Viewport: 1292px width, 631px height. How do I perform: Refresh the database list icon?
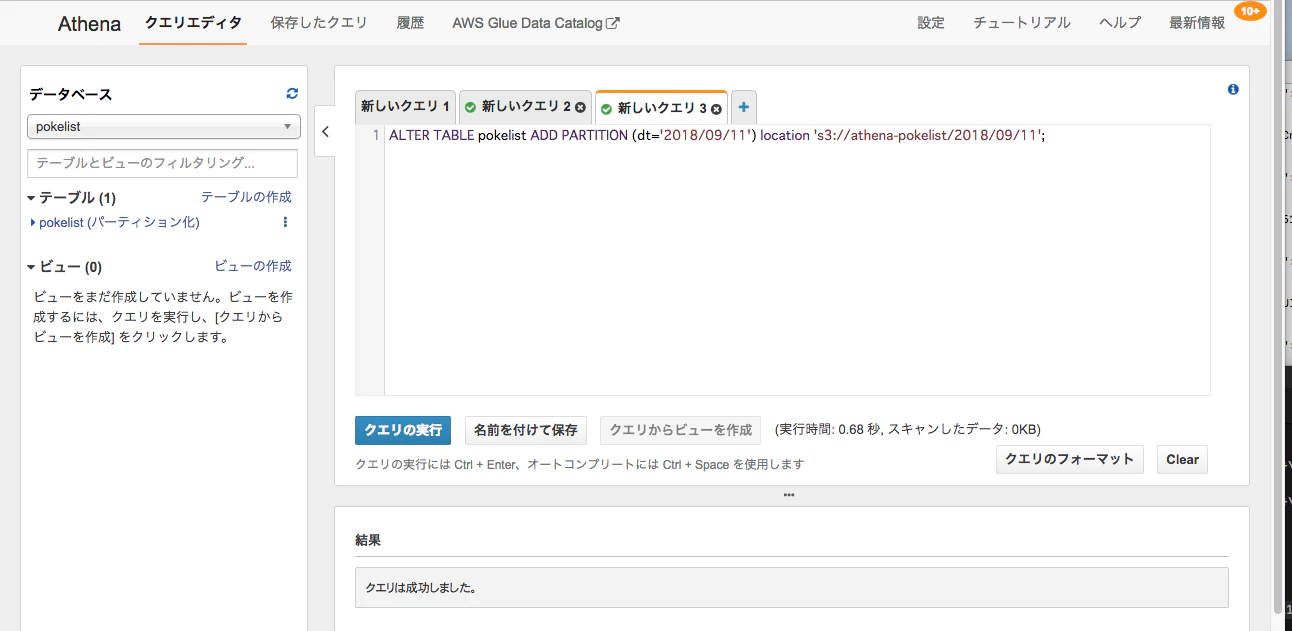[292, 93]
